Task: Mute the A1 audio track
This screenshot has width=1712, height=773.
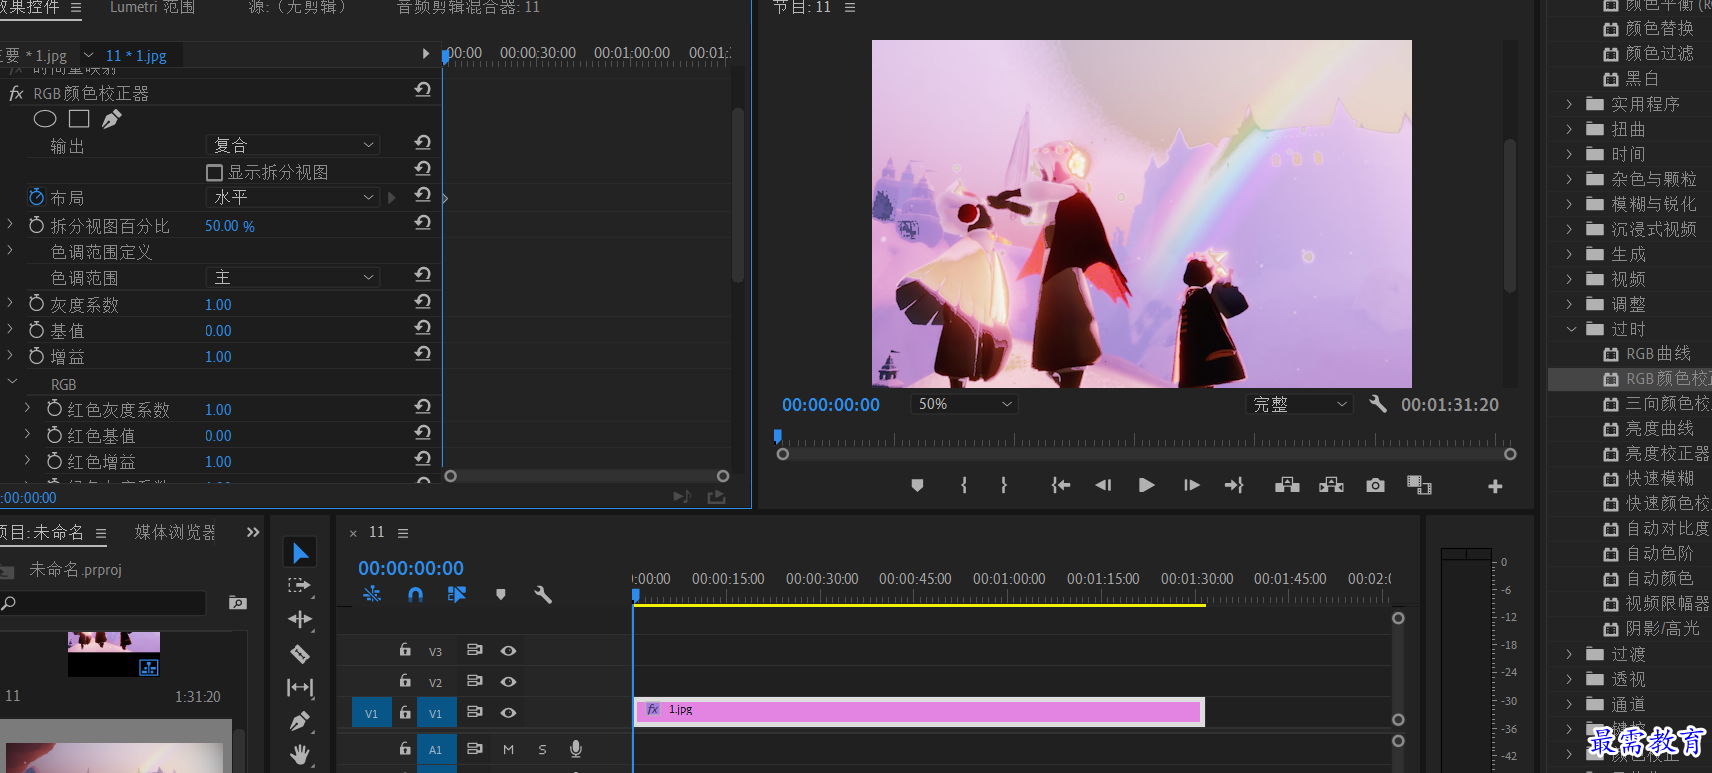Action: [x=508, y=749]
